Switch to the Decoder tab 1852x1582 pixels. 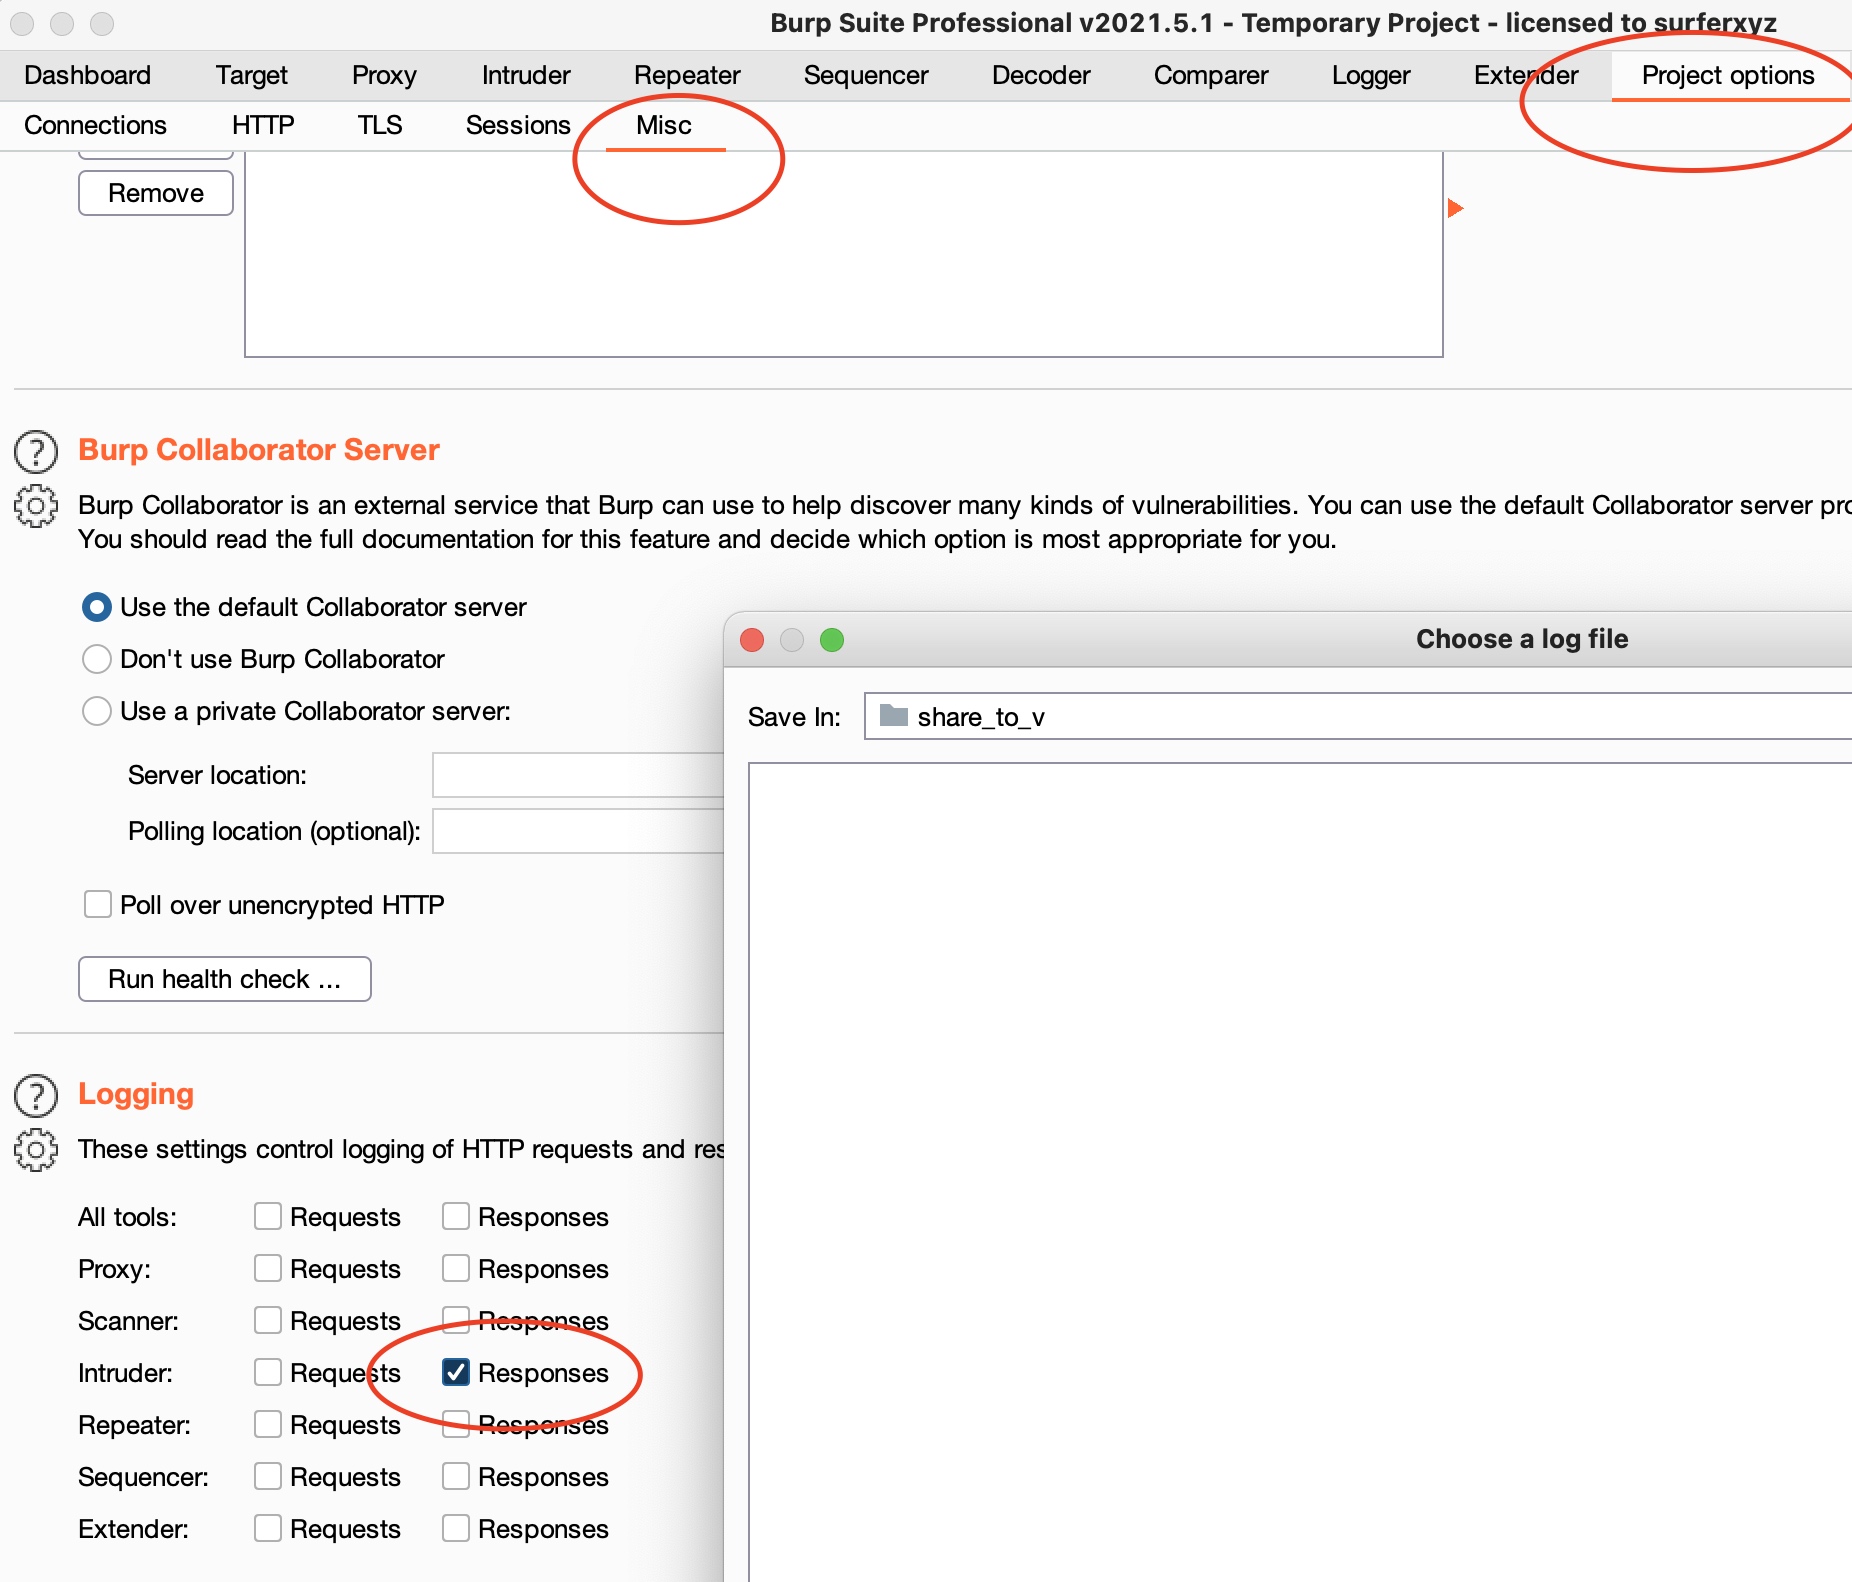[x=1041, y=75]
